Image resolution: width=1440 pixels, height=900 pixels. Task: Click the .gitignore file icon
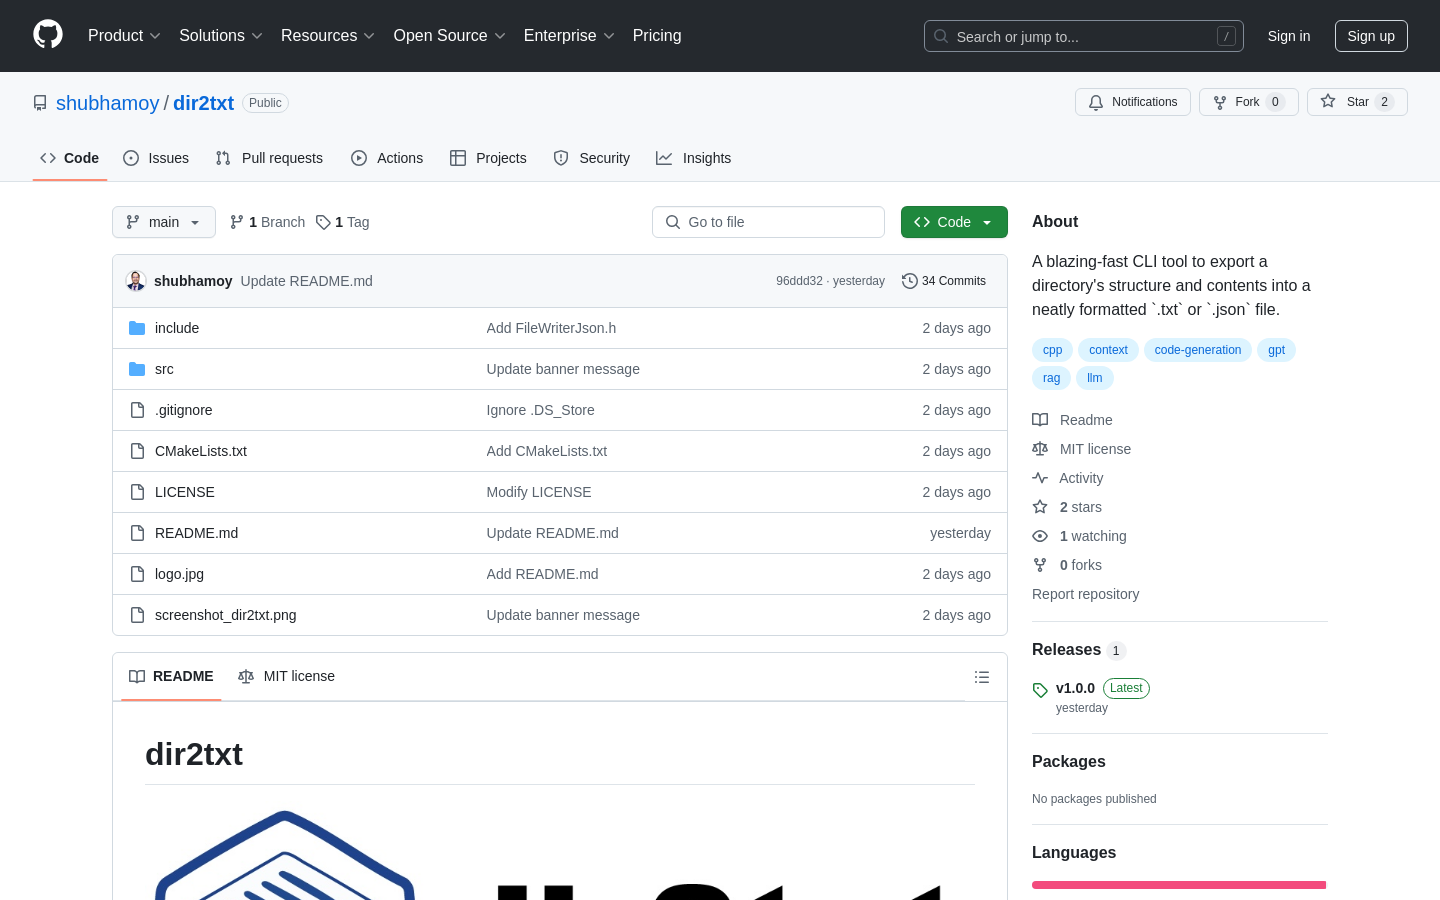click(x=137, y=410)
